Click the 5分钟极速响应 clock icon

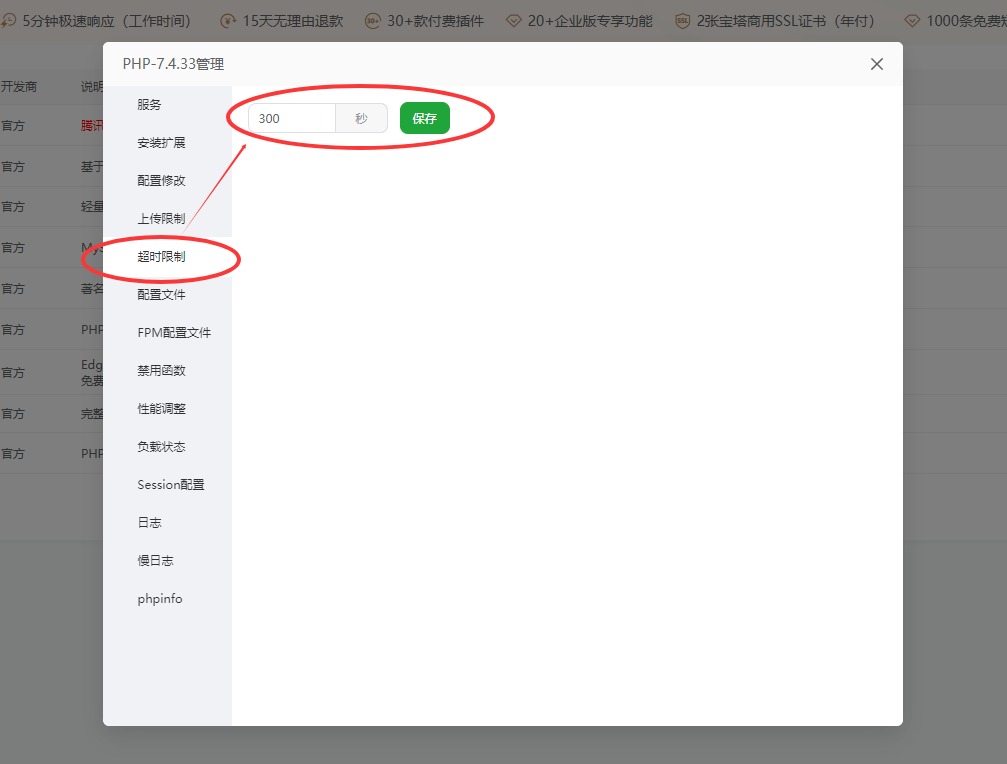point(10,19)
